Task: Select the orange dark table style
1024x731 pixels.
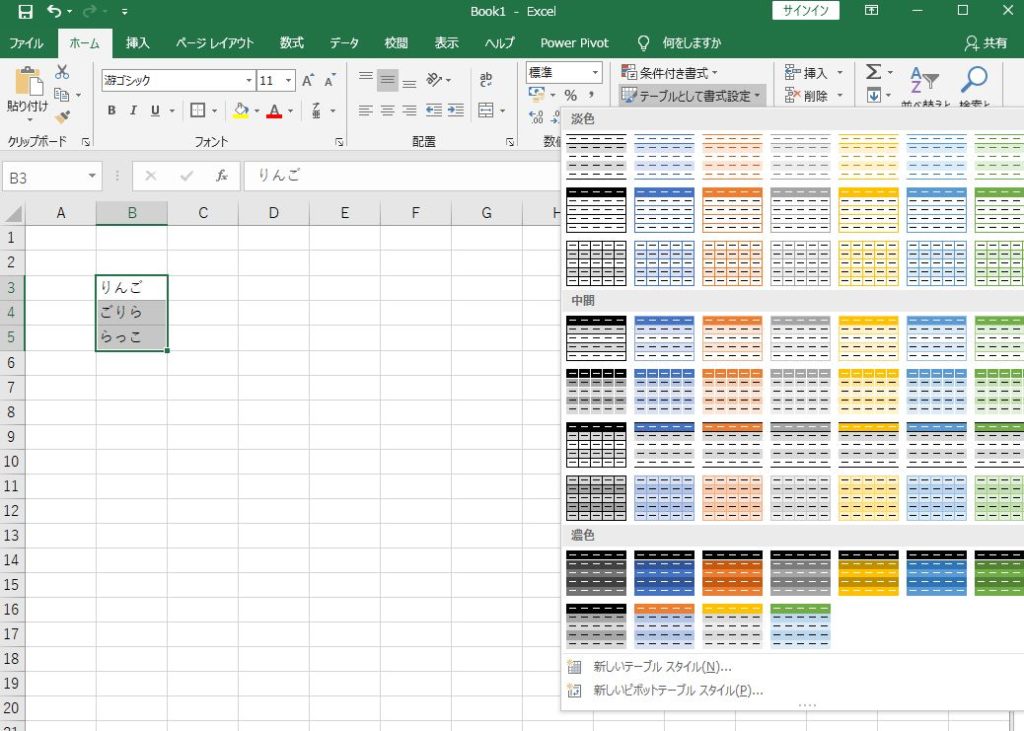Action: (x=732, y=572)
